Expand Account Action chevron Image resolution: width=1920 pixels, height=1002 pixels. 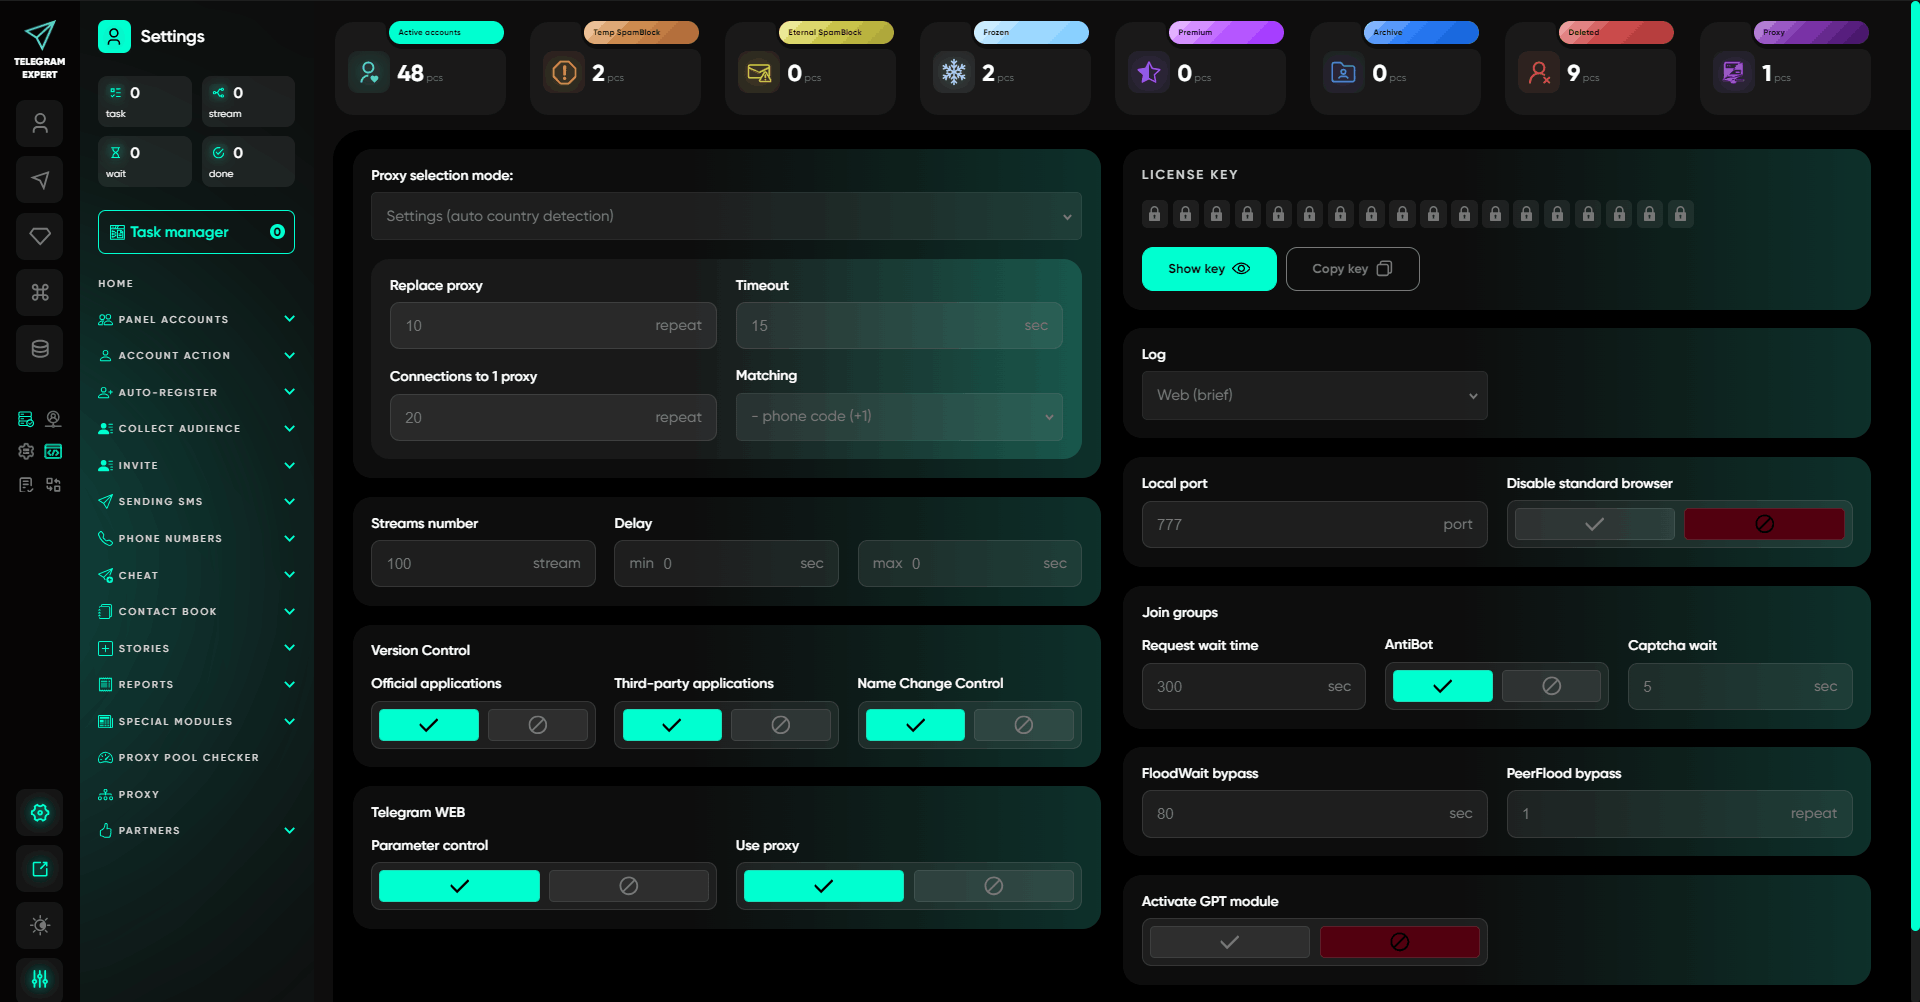(290, 355)
